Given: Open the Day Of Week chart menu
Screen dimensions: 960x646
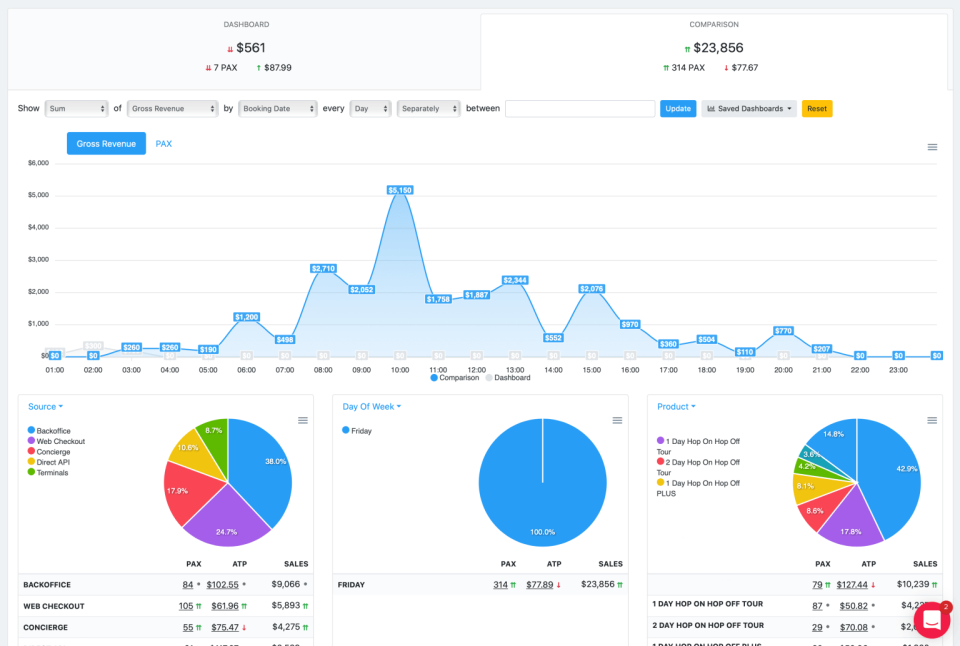Looking at the screenshot, I should coord(617,421).
